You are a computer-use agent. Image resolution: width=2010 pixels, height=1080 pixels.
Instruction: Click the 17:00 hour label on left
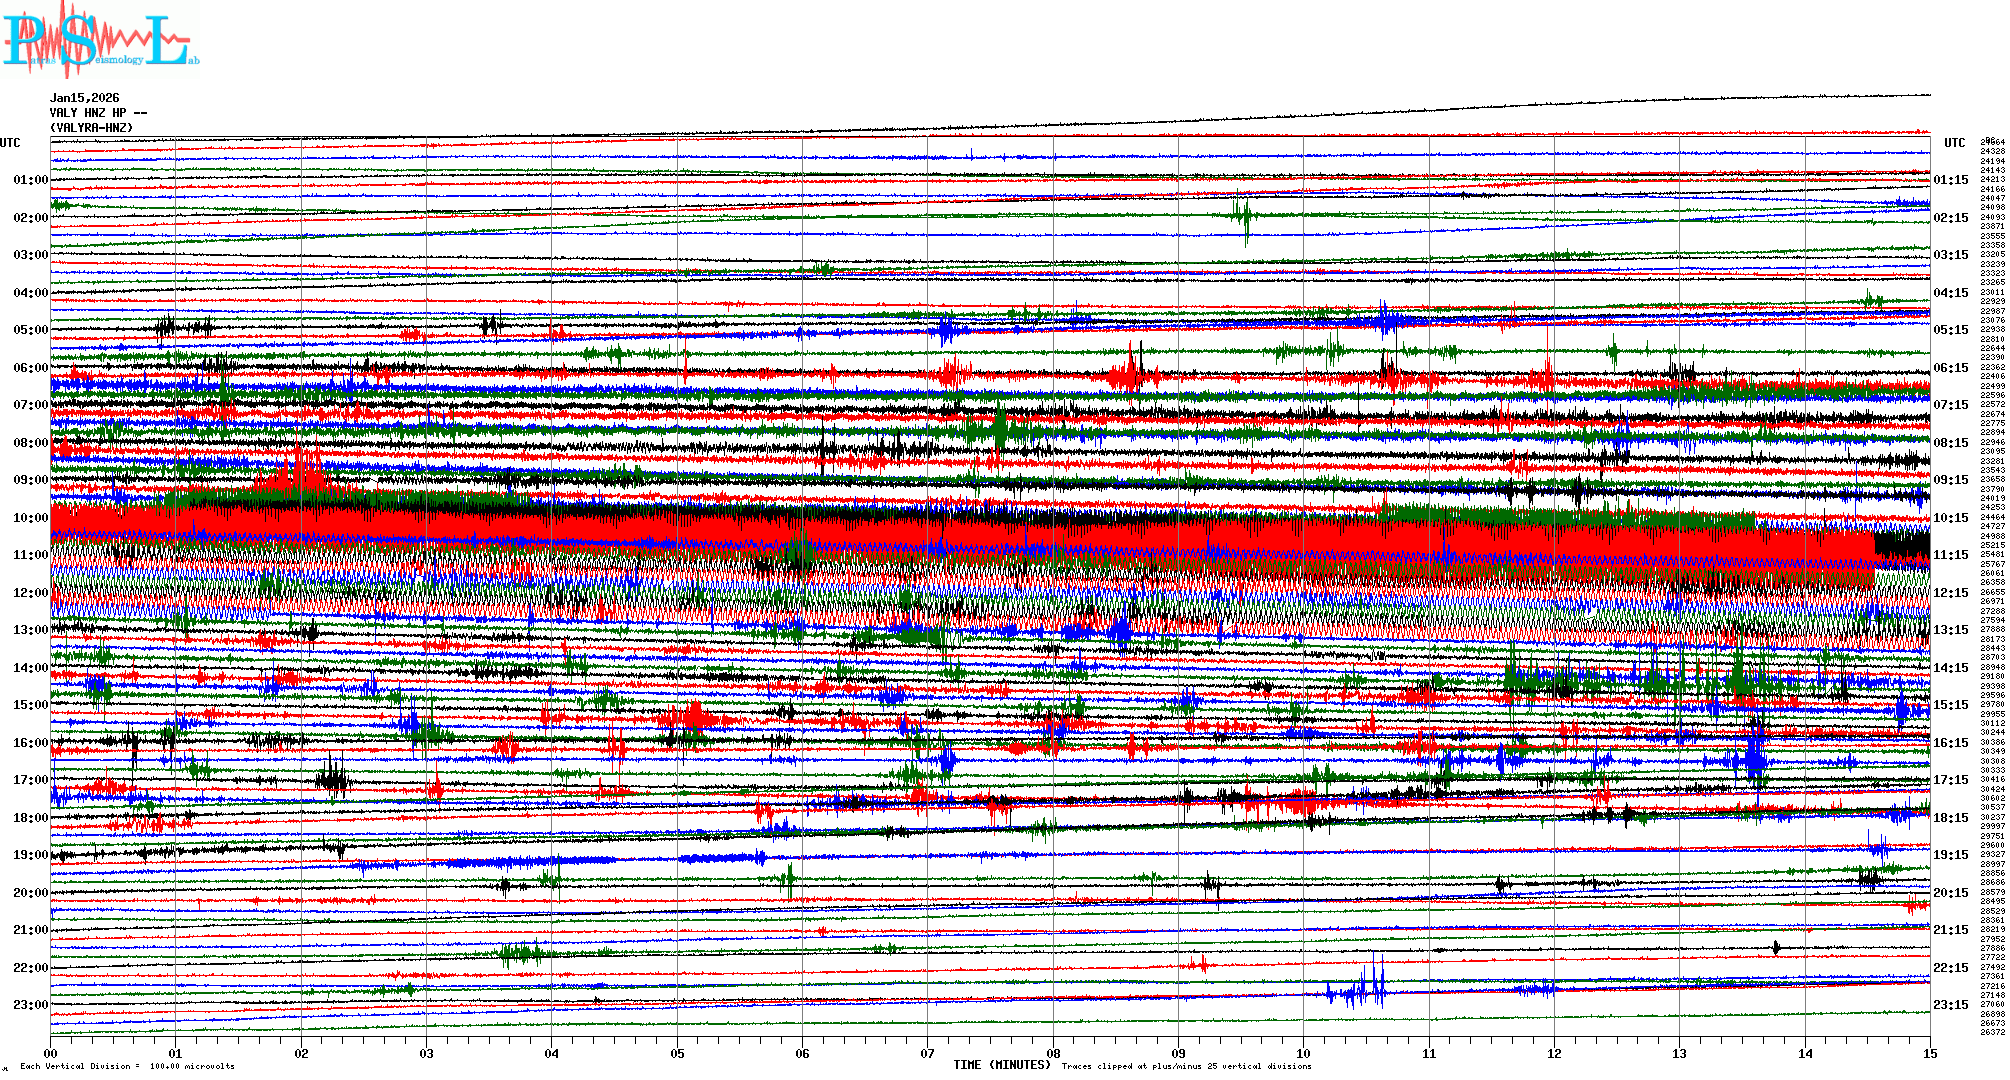30,780
